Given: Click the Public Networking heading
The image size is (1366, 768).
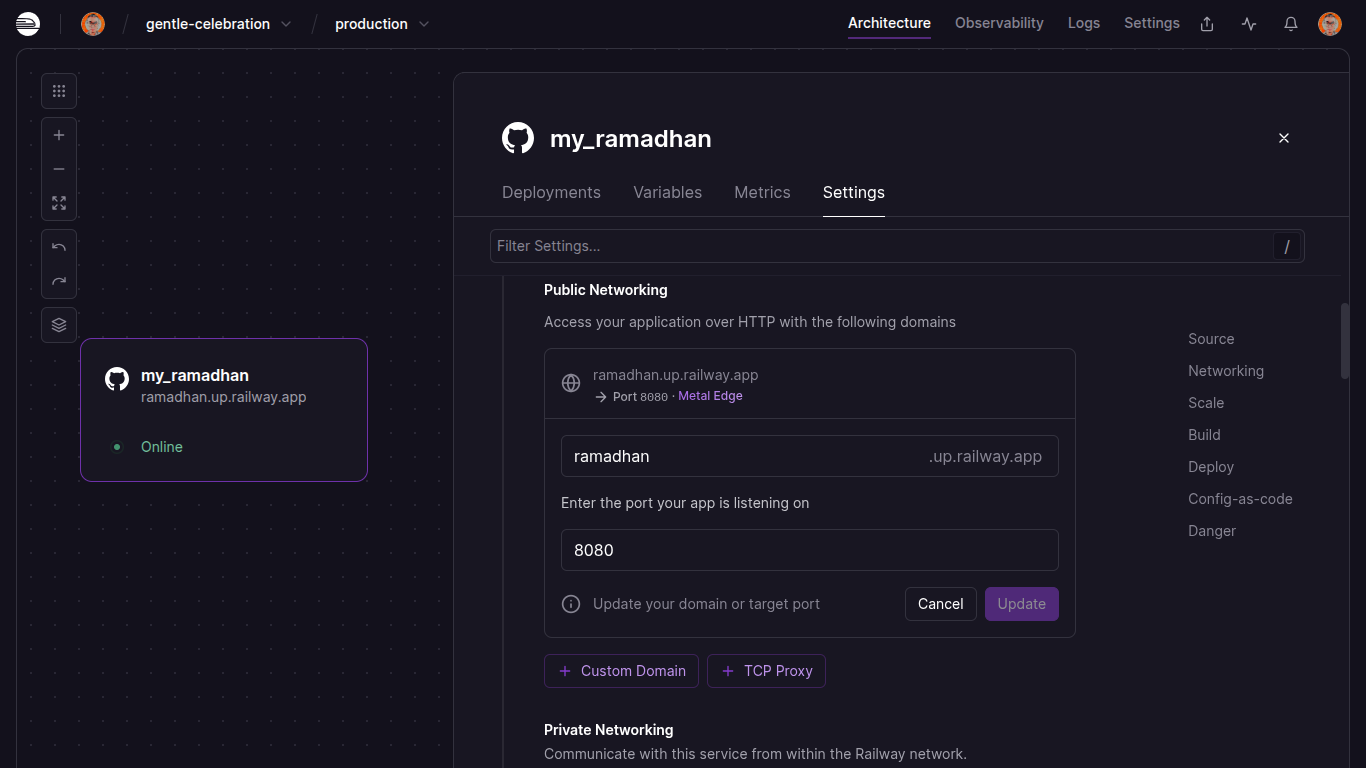Looking at the screenshot, I should [x=606, y=290].
